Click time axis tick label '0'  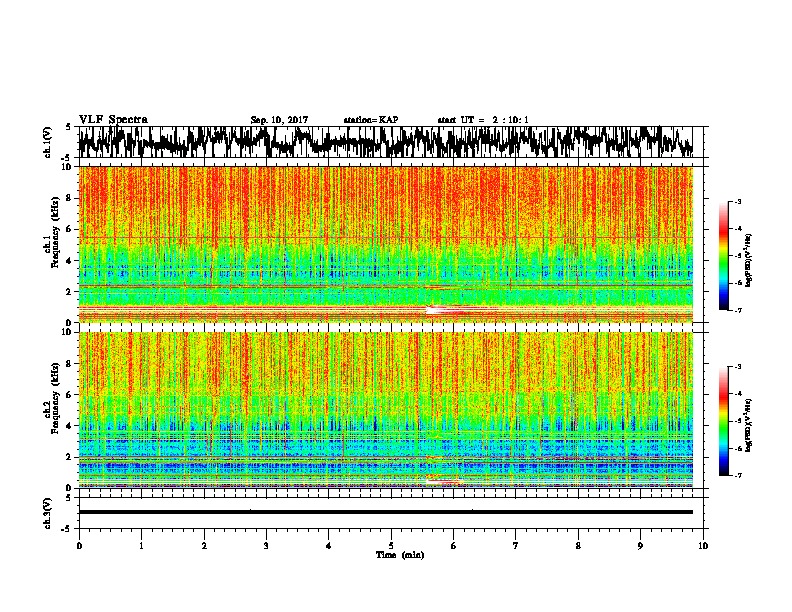(79, 545)
